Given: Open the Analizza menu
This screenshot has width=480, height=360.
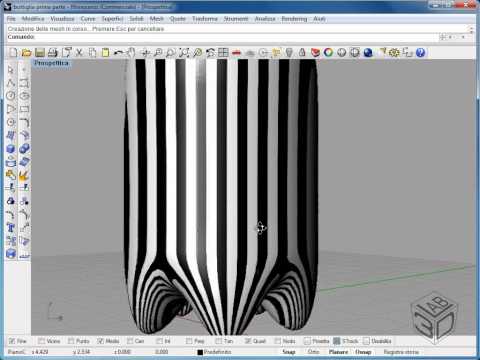Looking at the screenshot, I should pos(265,19).
